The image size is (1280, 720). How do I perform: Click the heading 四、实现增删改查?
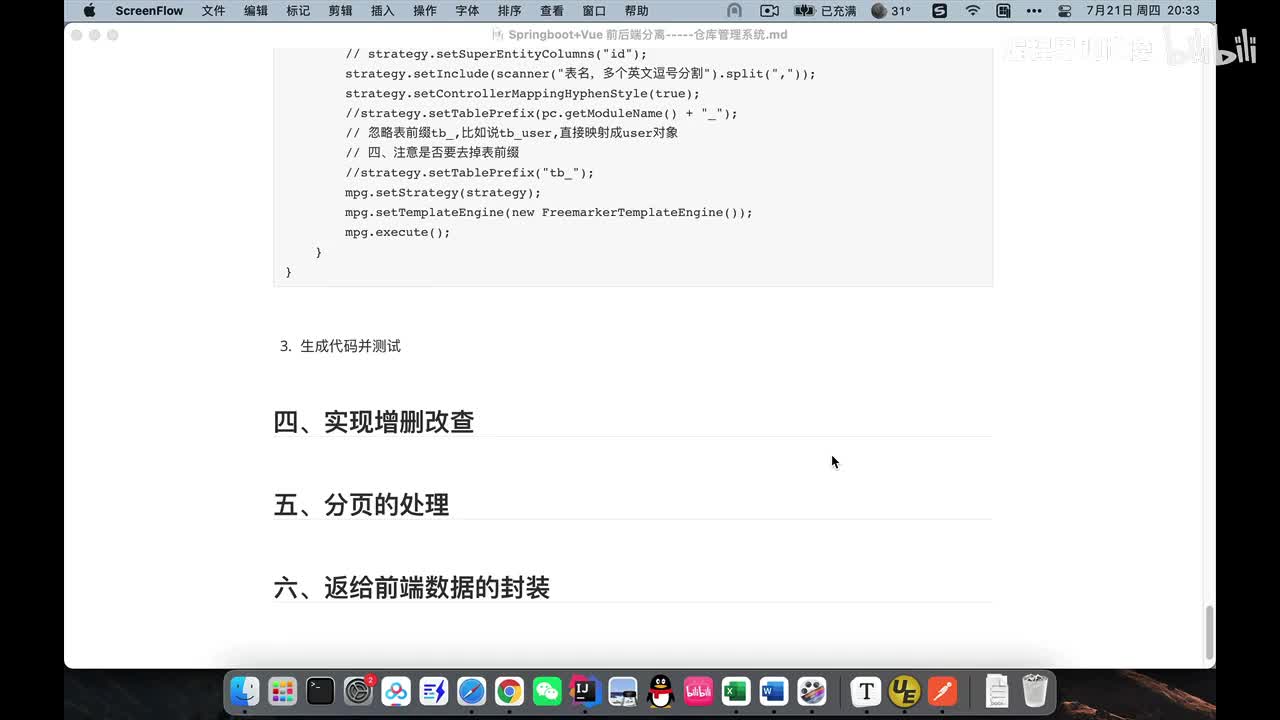[374, 421]
